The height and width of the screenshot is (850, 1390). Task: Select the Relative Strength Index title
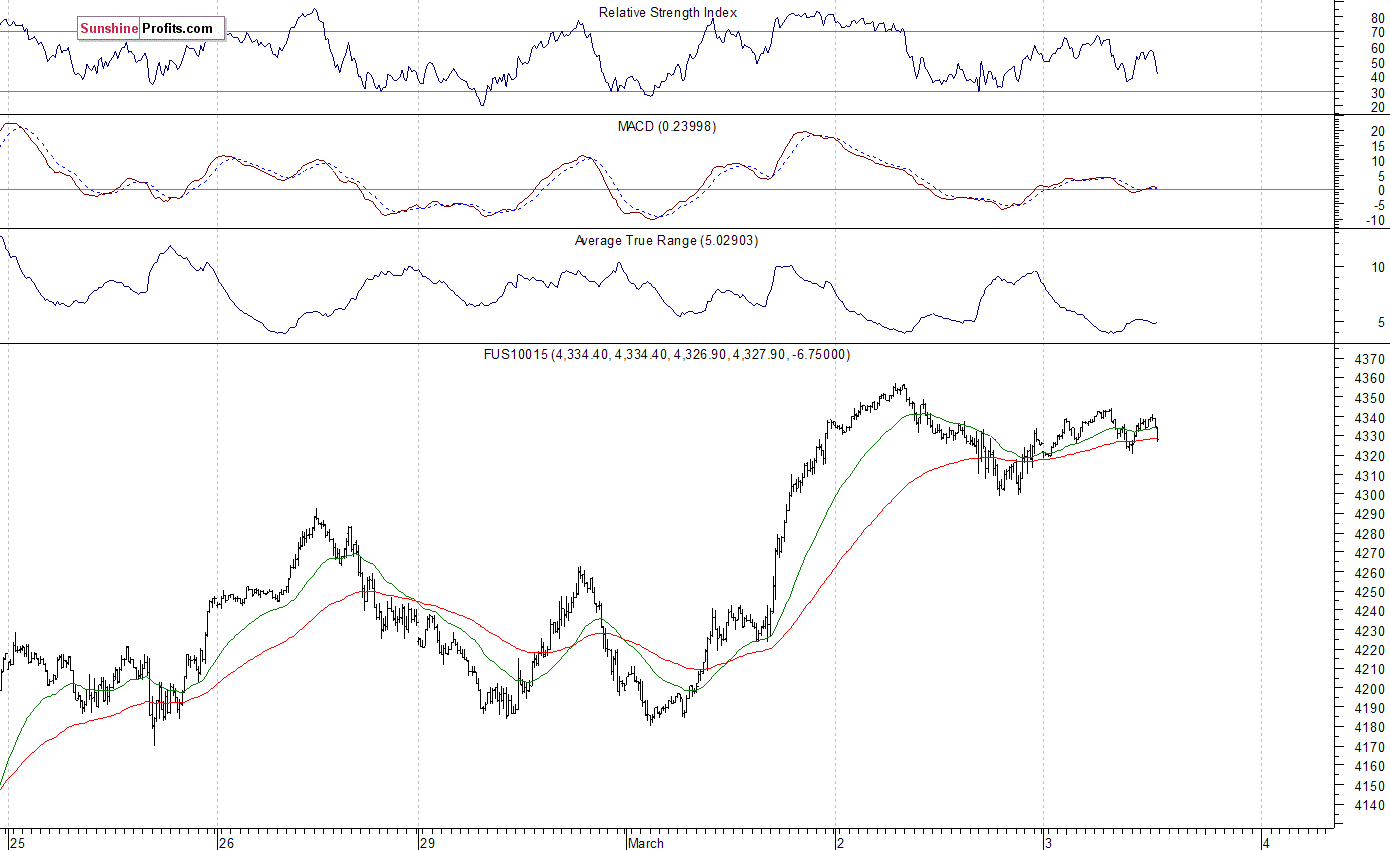point(668,13)
